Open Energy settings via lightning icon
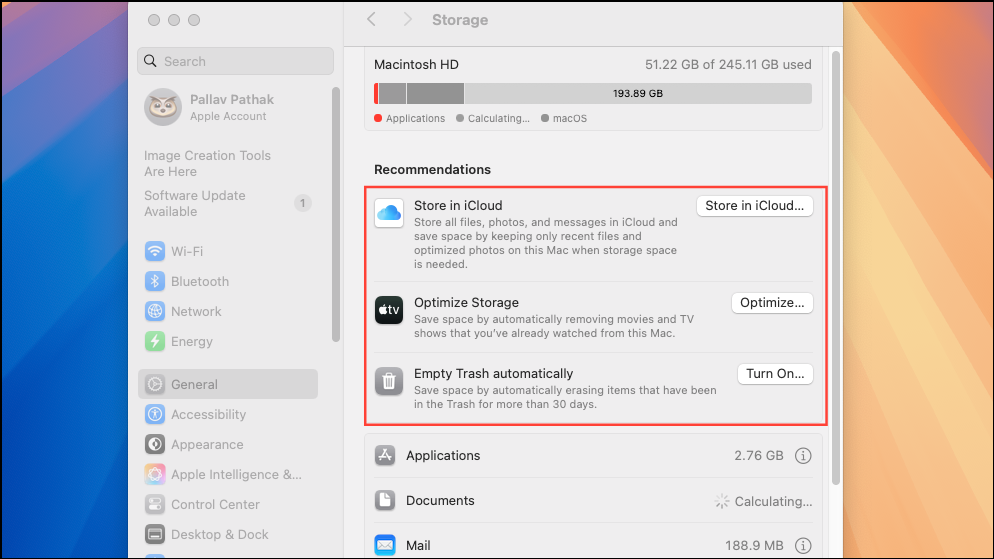 (155, 342)
